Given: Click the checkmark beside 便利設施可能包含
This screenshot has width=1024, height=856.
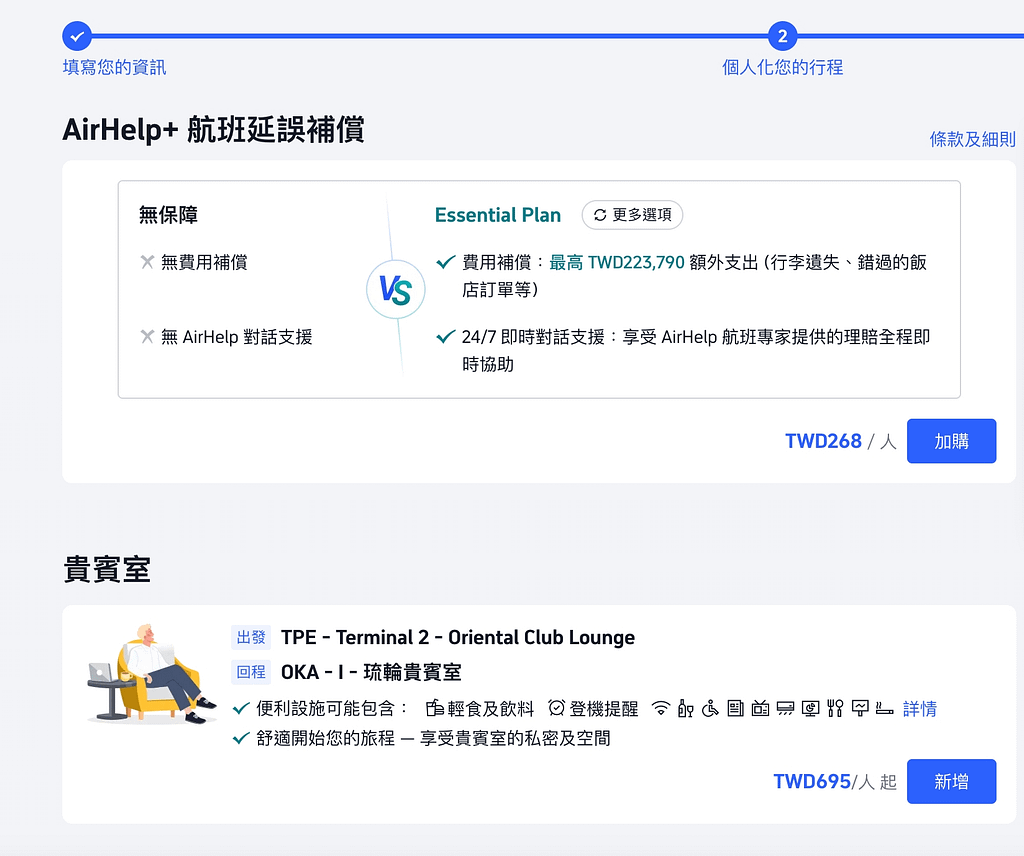Looking at the screenshot, I should (241, 708).
